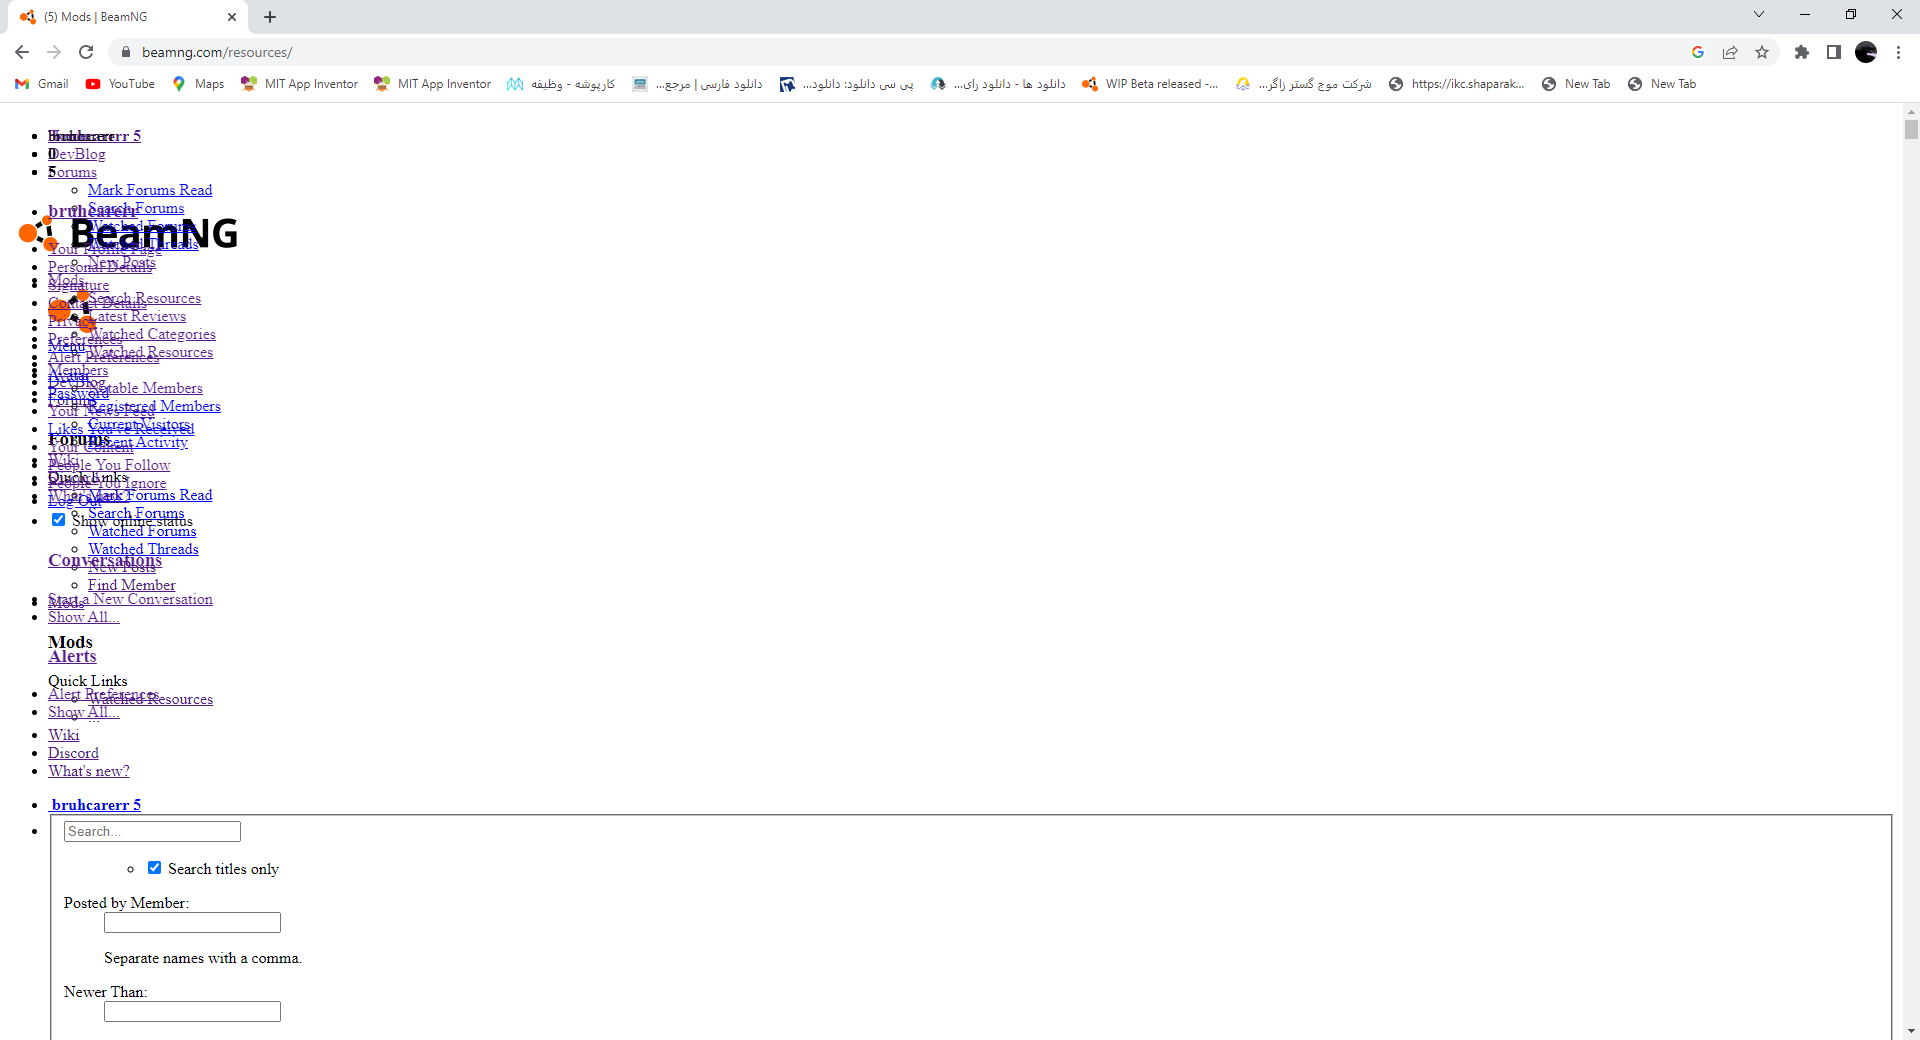Open the Wiki link near Discord
The height and width of the screenshot is (1040, 1920).
(63, 735)
